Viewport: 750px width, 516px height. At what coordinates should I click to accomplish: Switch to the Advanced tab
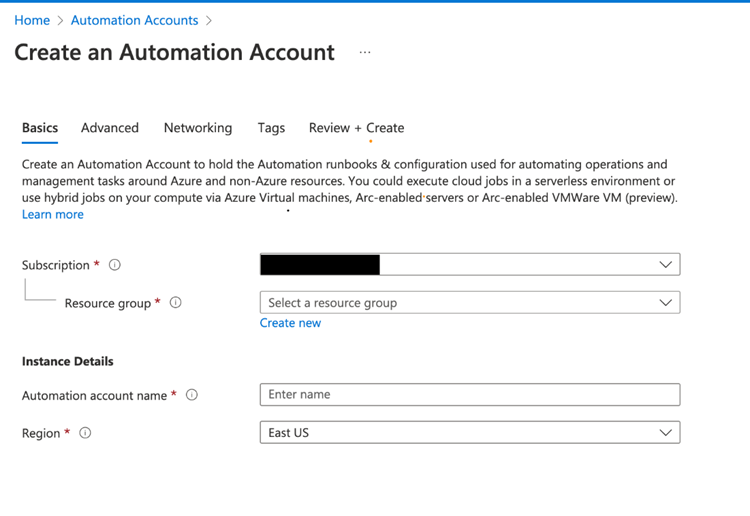coord(110,128)
